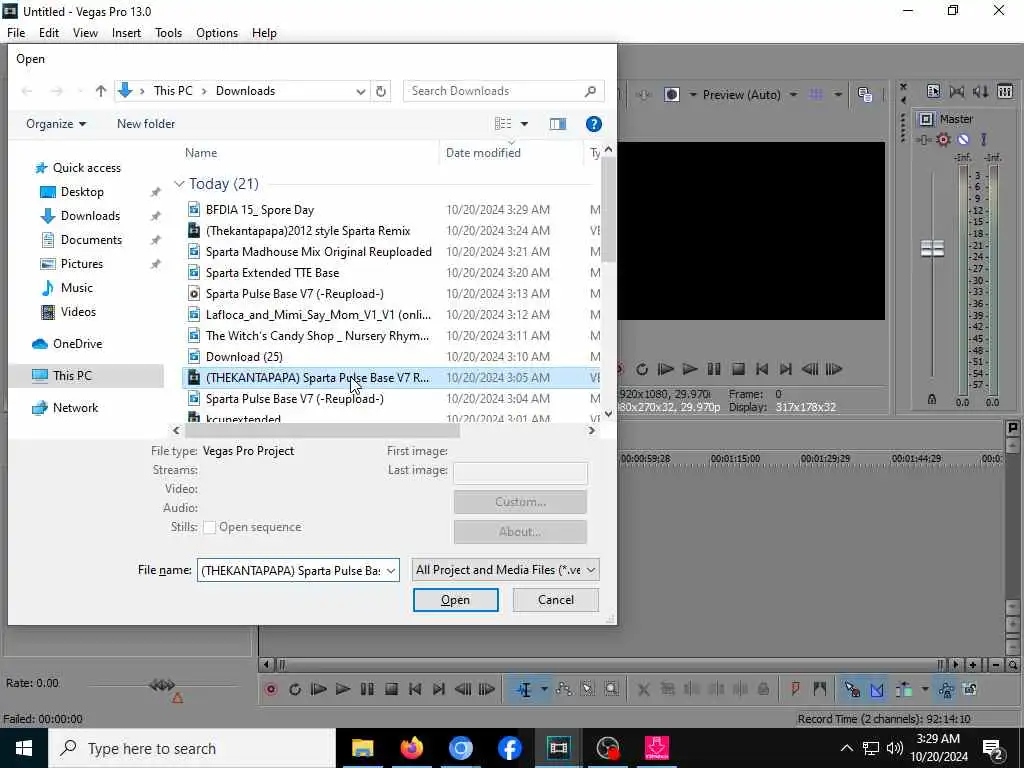This screenshot has width=1024, height=768.
Task: Toggle Enable Snapping in the timeline toolbar
Action: (852, 689)
